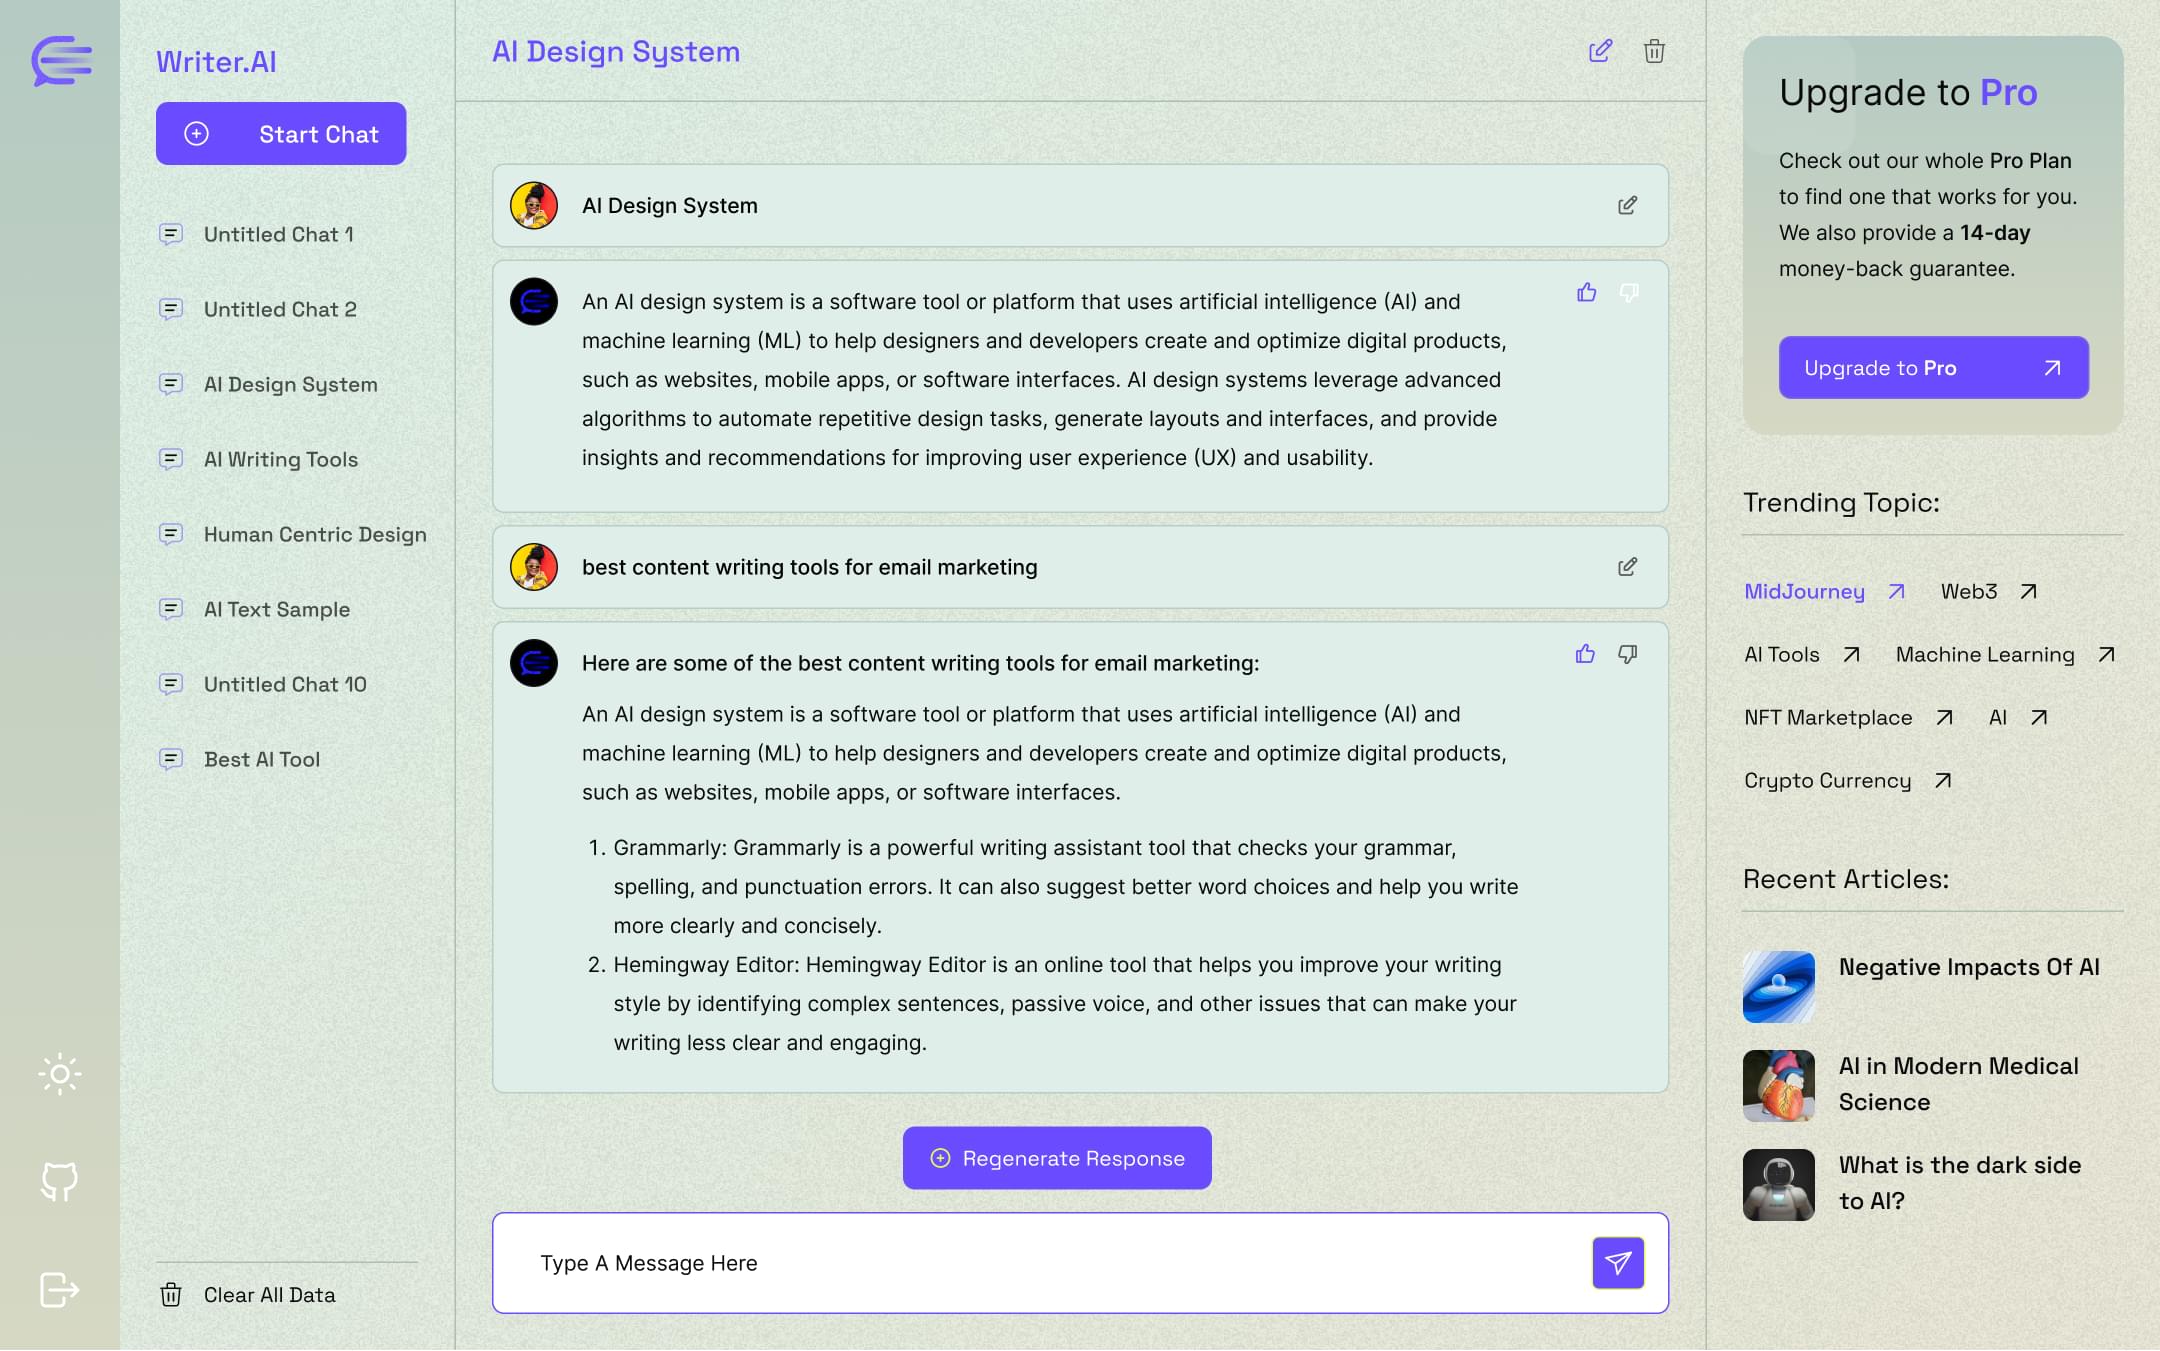The width and height of the screenshot is (2160, 1351).
Task: Select the Human Centric Design chat
Action: [314, 534]
